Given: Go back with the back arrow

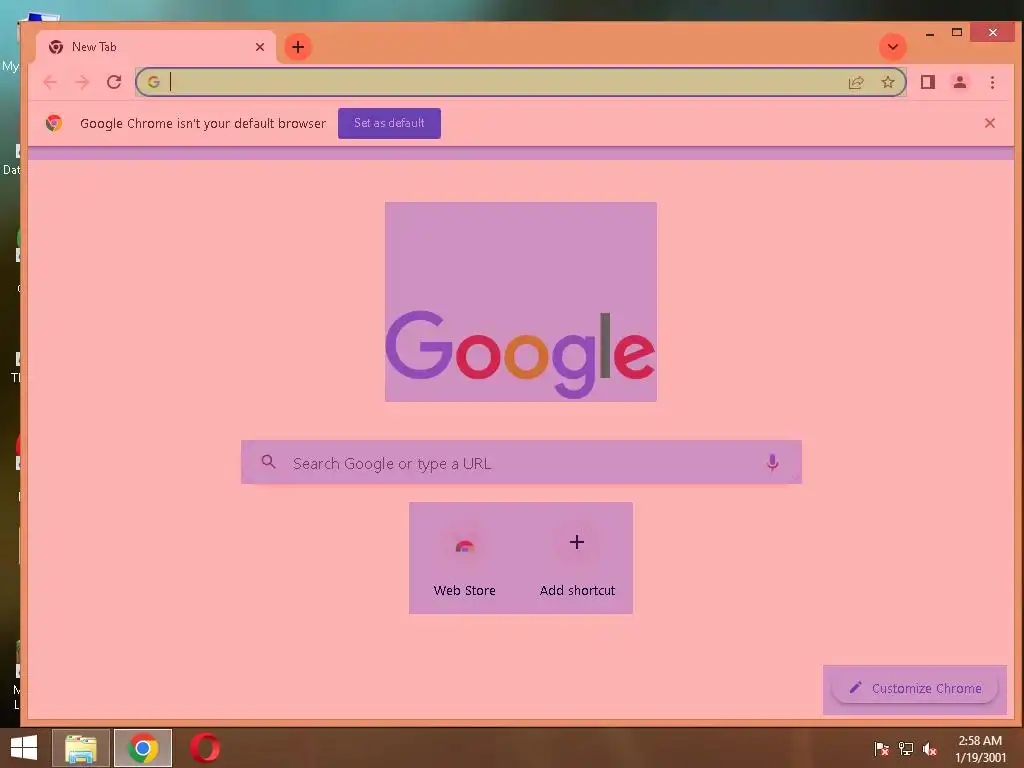Looking at the screenshot, I should tap(50, 82).
